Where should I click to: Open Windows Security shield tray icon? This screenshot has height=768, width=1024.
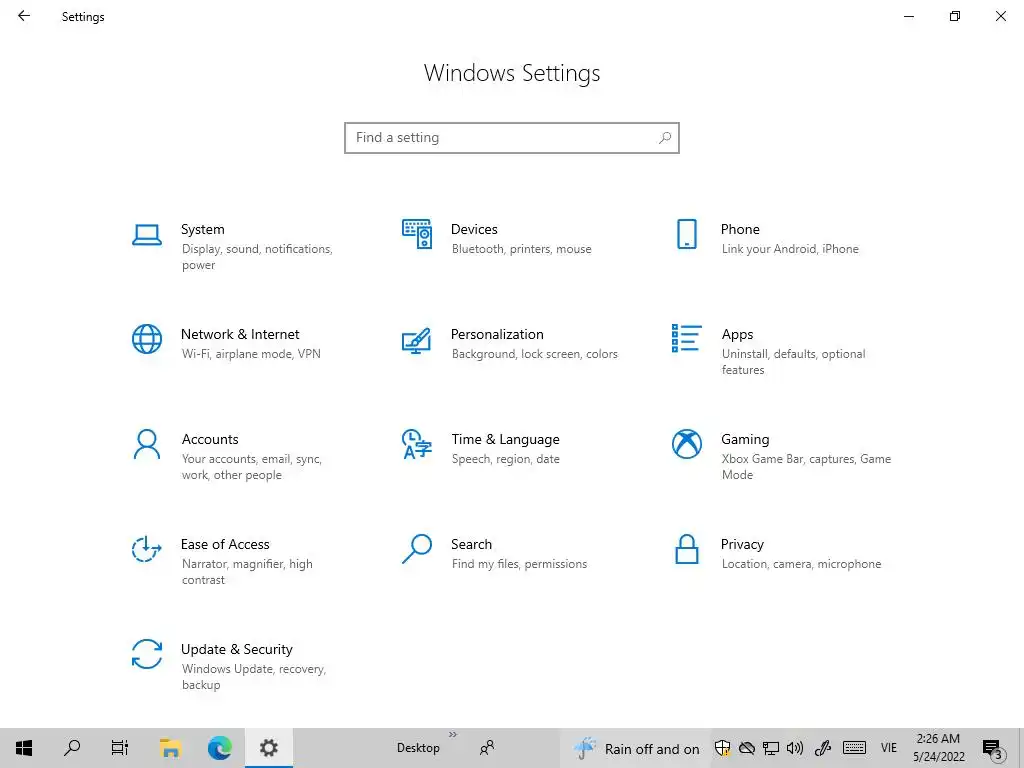(x=722, y=748)
